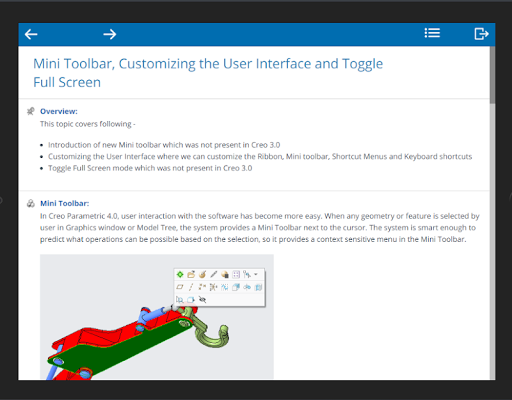Click the purple four-arrows frame icon in the mini toolbar
Image resolution: width=512 pixels, height=400 pixels.
click(236, 274)
